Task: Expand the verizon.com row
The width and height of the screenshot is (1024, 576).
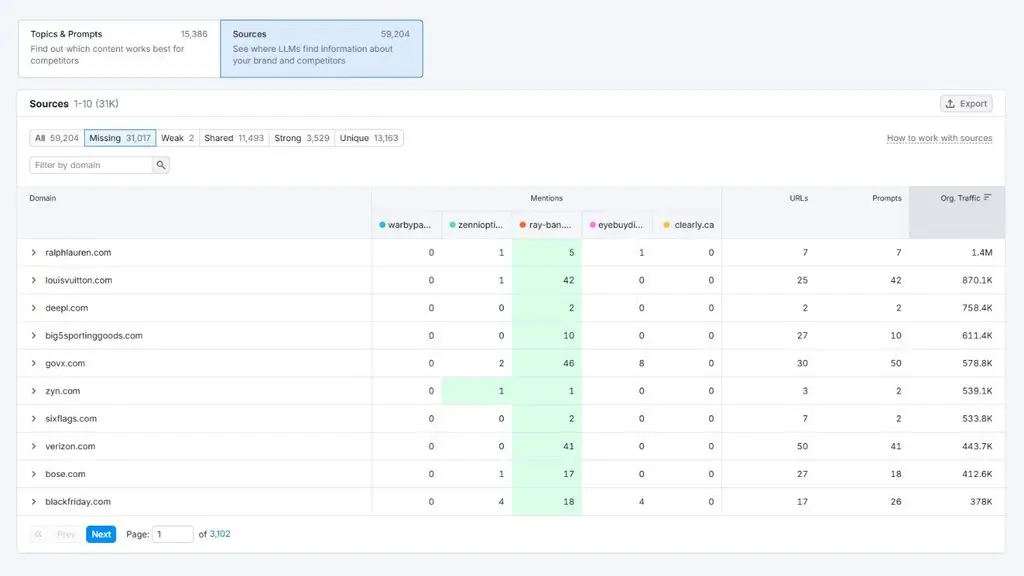Action: pos(34,447)
